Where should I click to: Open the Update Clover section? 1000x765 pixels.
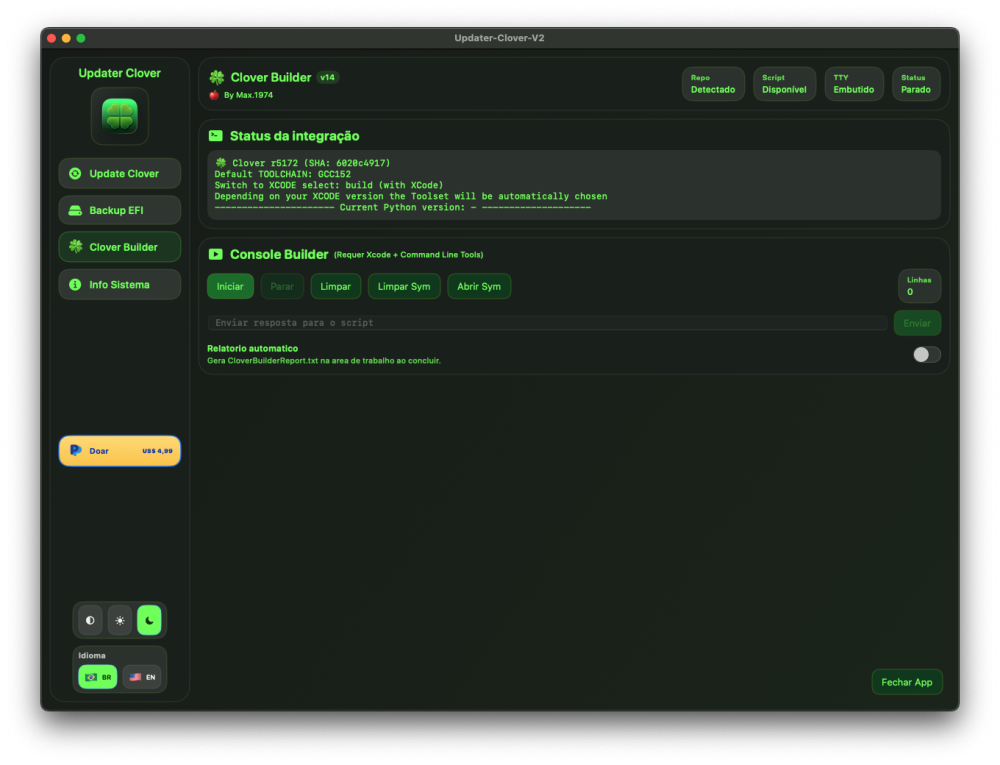(x=119, y=173)
